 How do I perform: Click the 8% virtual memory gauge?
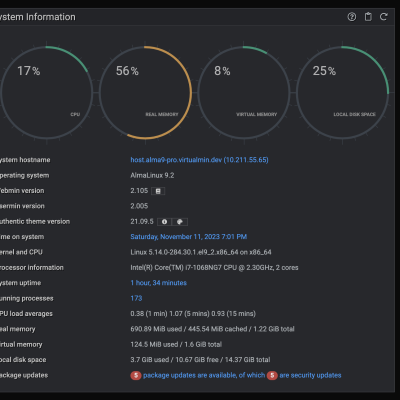244,93
